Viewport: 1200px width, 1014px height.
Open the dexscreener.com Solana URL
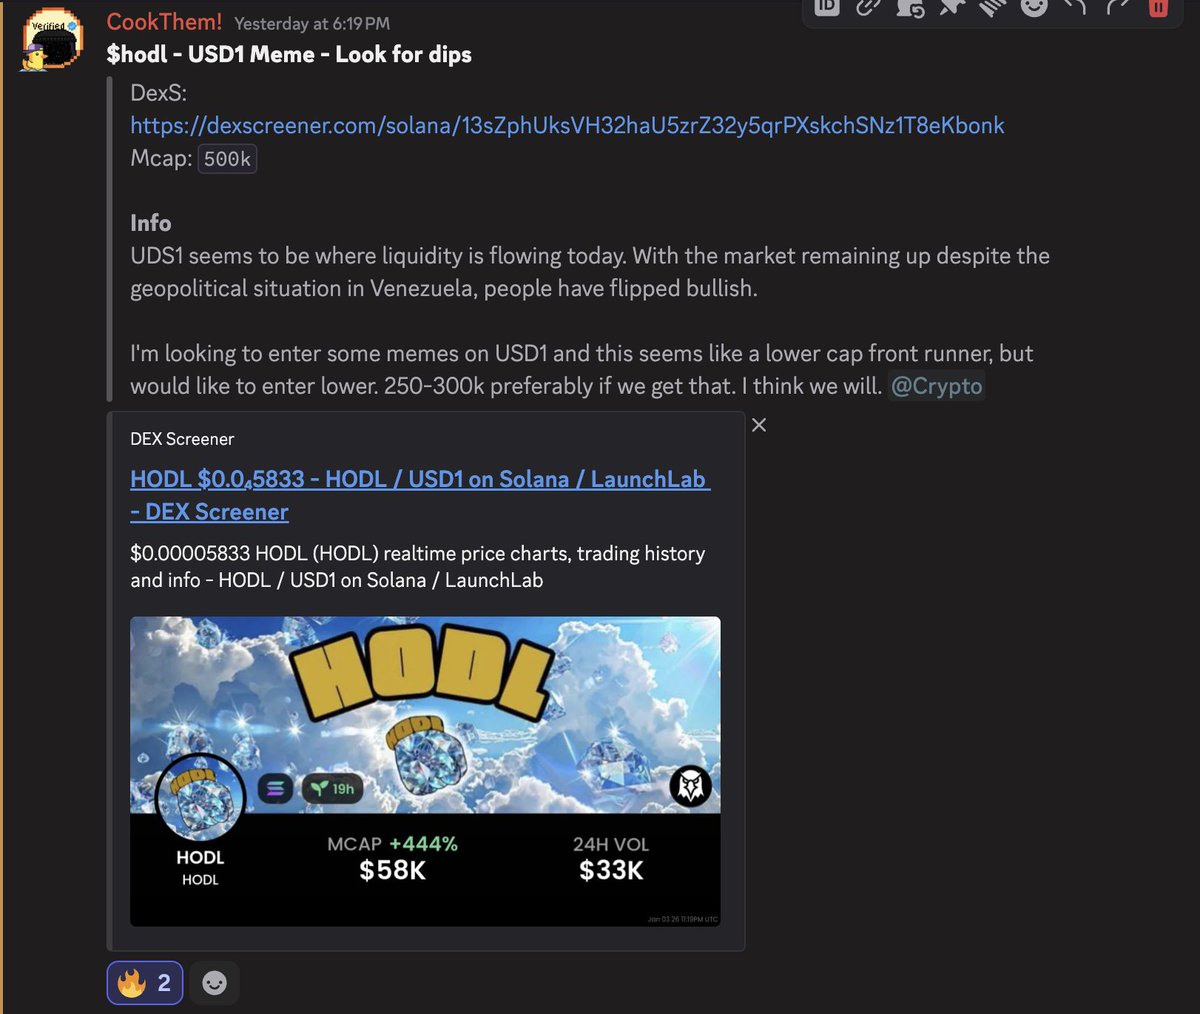coord(567,125)
